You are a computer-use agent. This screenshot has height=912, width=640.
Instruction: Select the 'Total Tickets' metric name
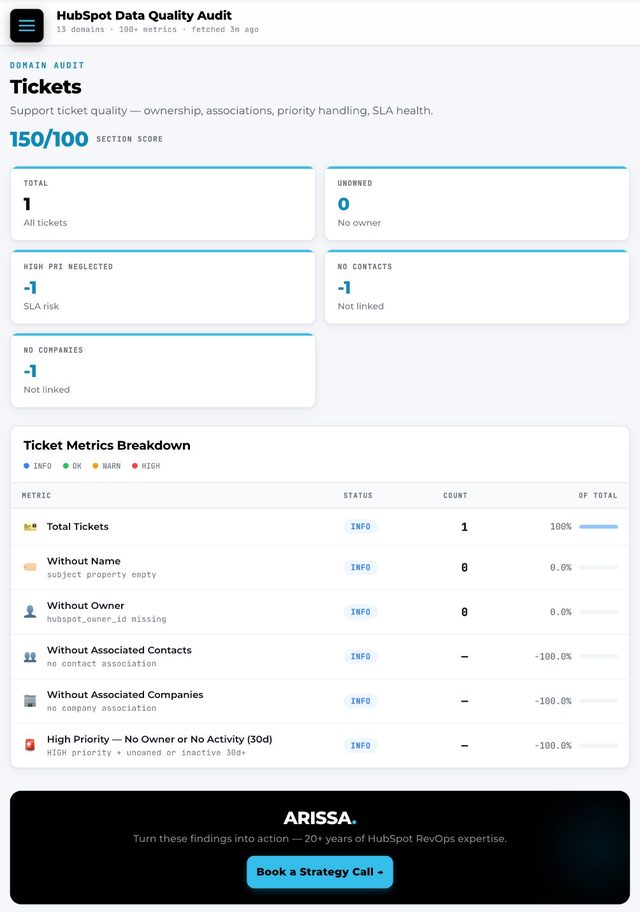tap(77, 526)
